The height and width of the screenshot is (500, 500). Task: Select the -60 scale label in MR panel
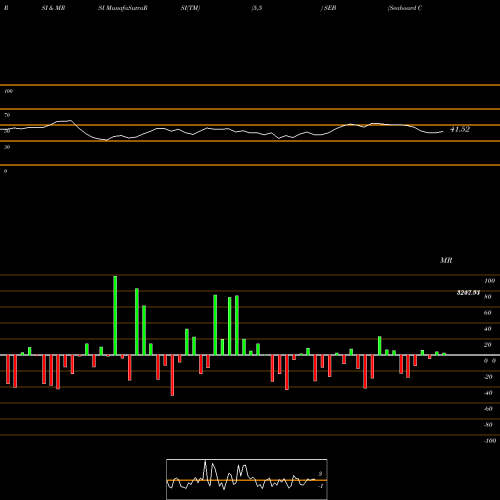pyautogui.click(x=488, y=409)
